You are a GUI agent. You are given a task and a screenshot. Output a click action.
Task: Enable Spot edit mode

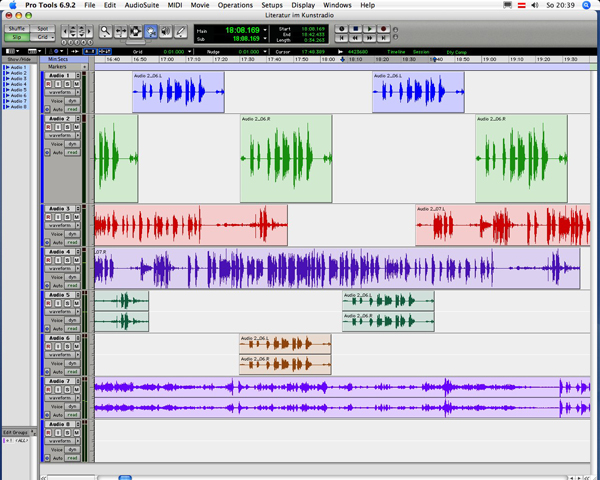(43, 29)
